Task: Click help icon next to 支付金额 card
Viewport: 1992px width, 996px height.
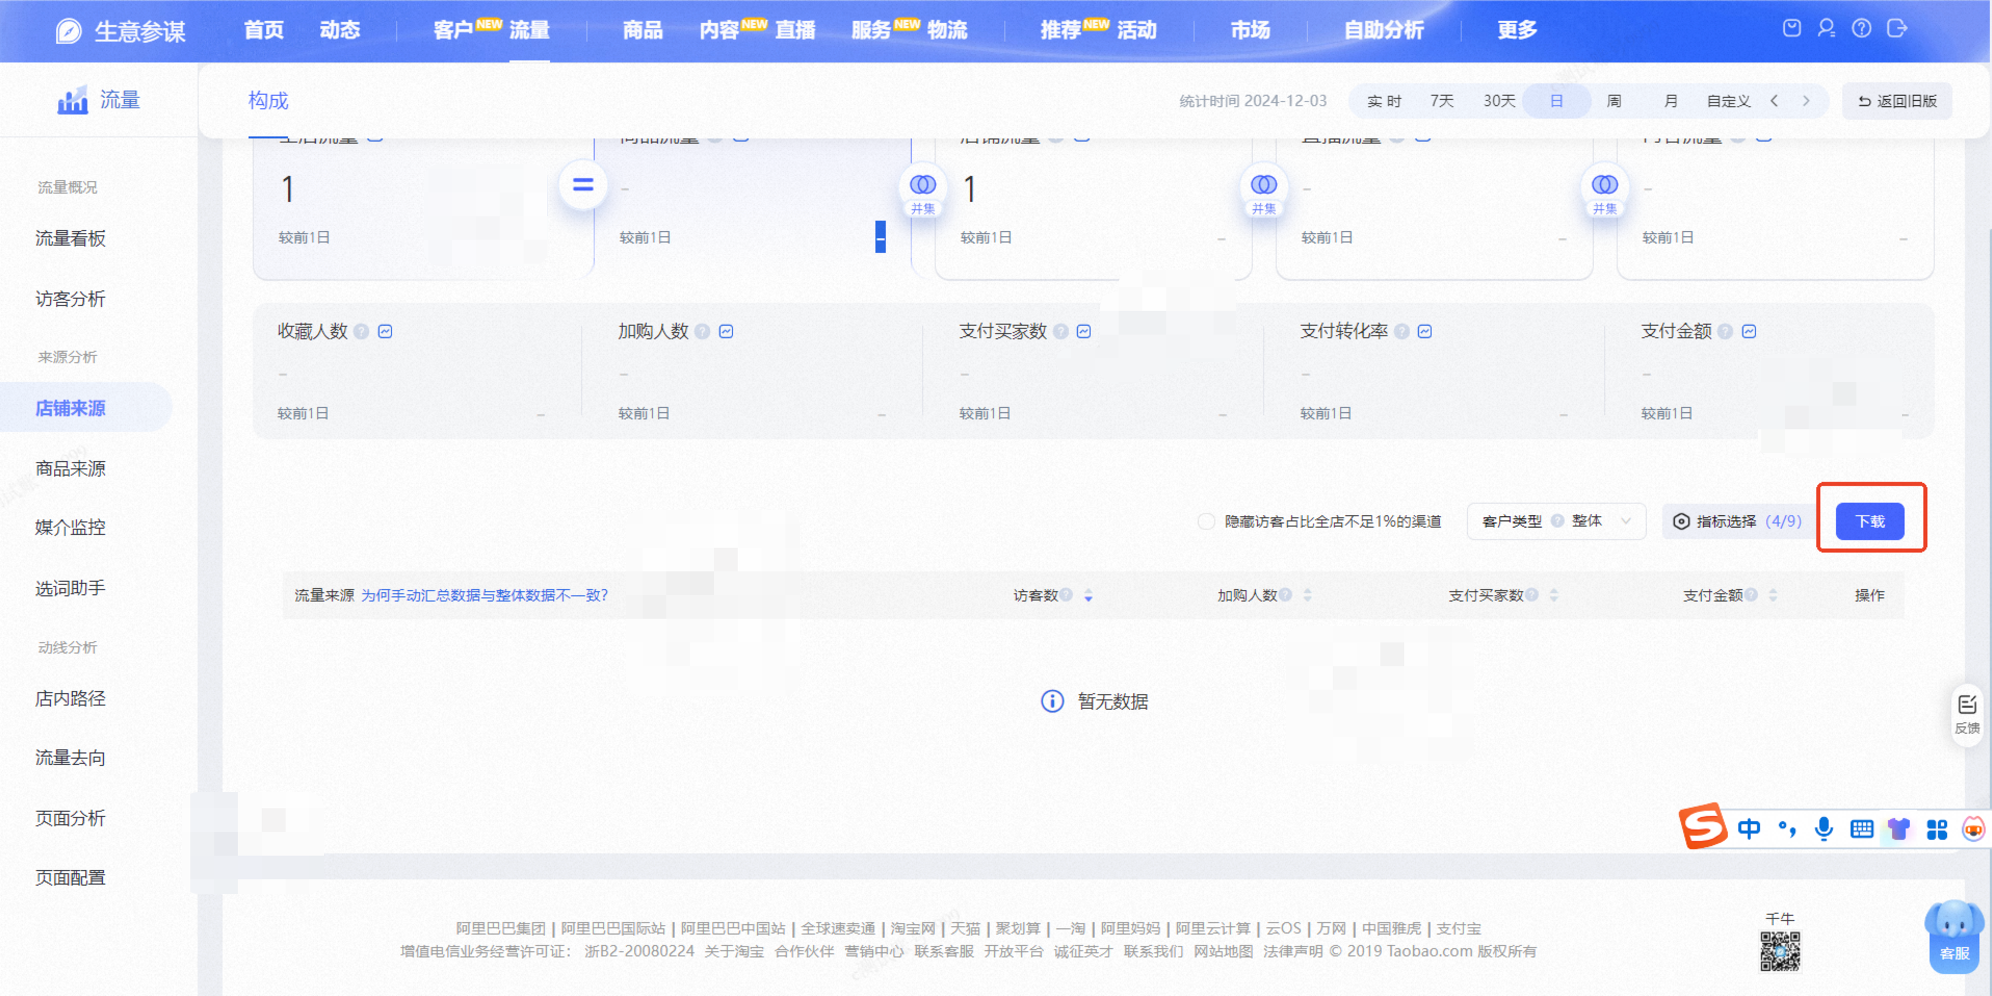Action: tap(1726, 331)
